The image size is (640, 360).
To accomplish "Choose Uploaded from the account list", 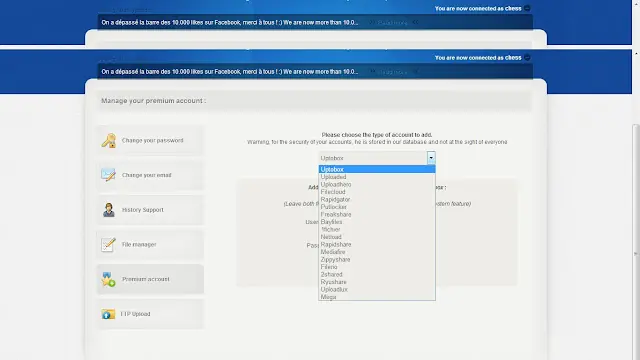I will (377, 177).
